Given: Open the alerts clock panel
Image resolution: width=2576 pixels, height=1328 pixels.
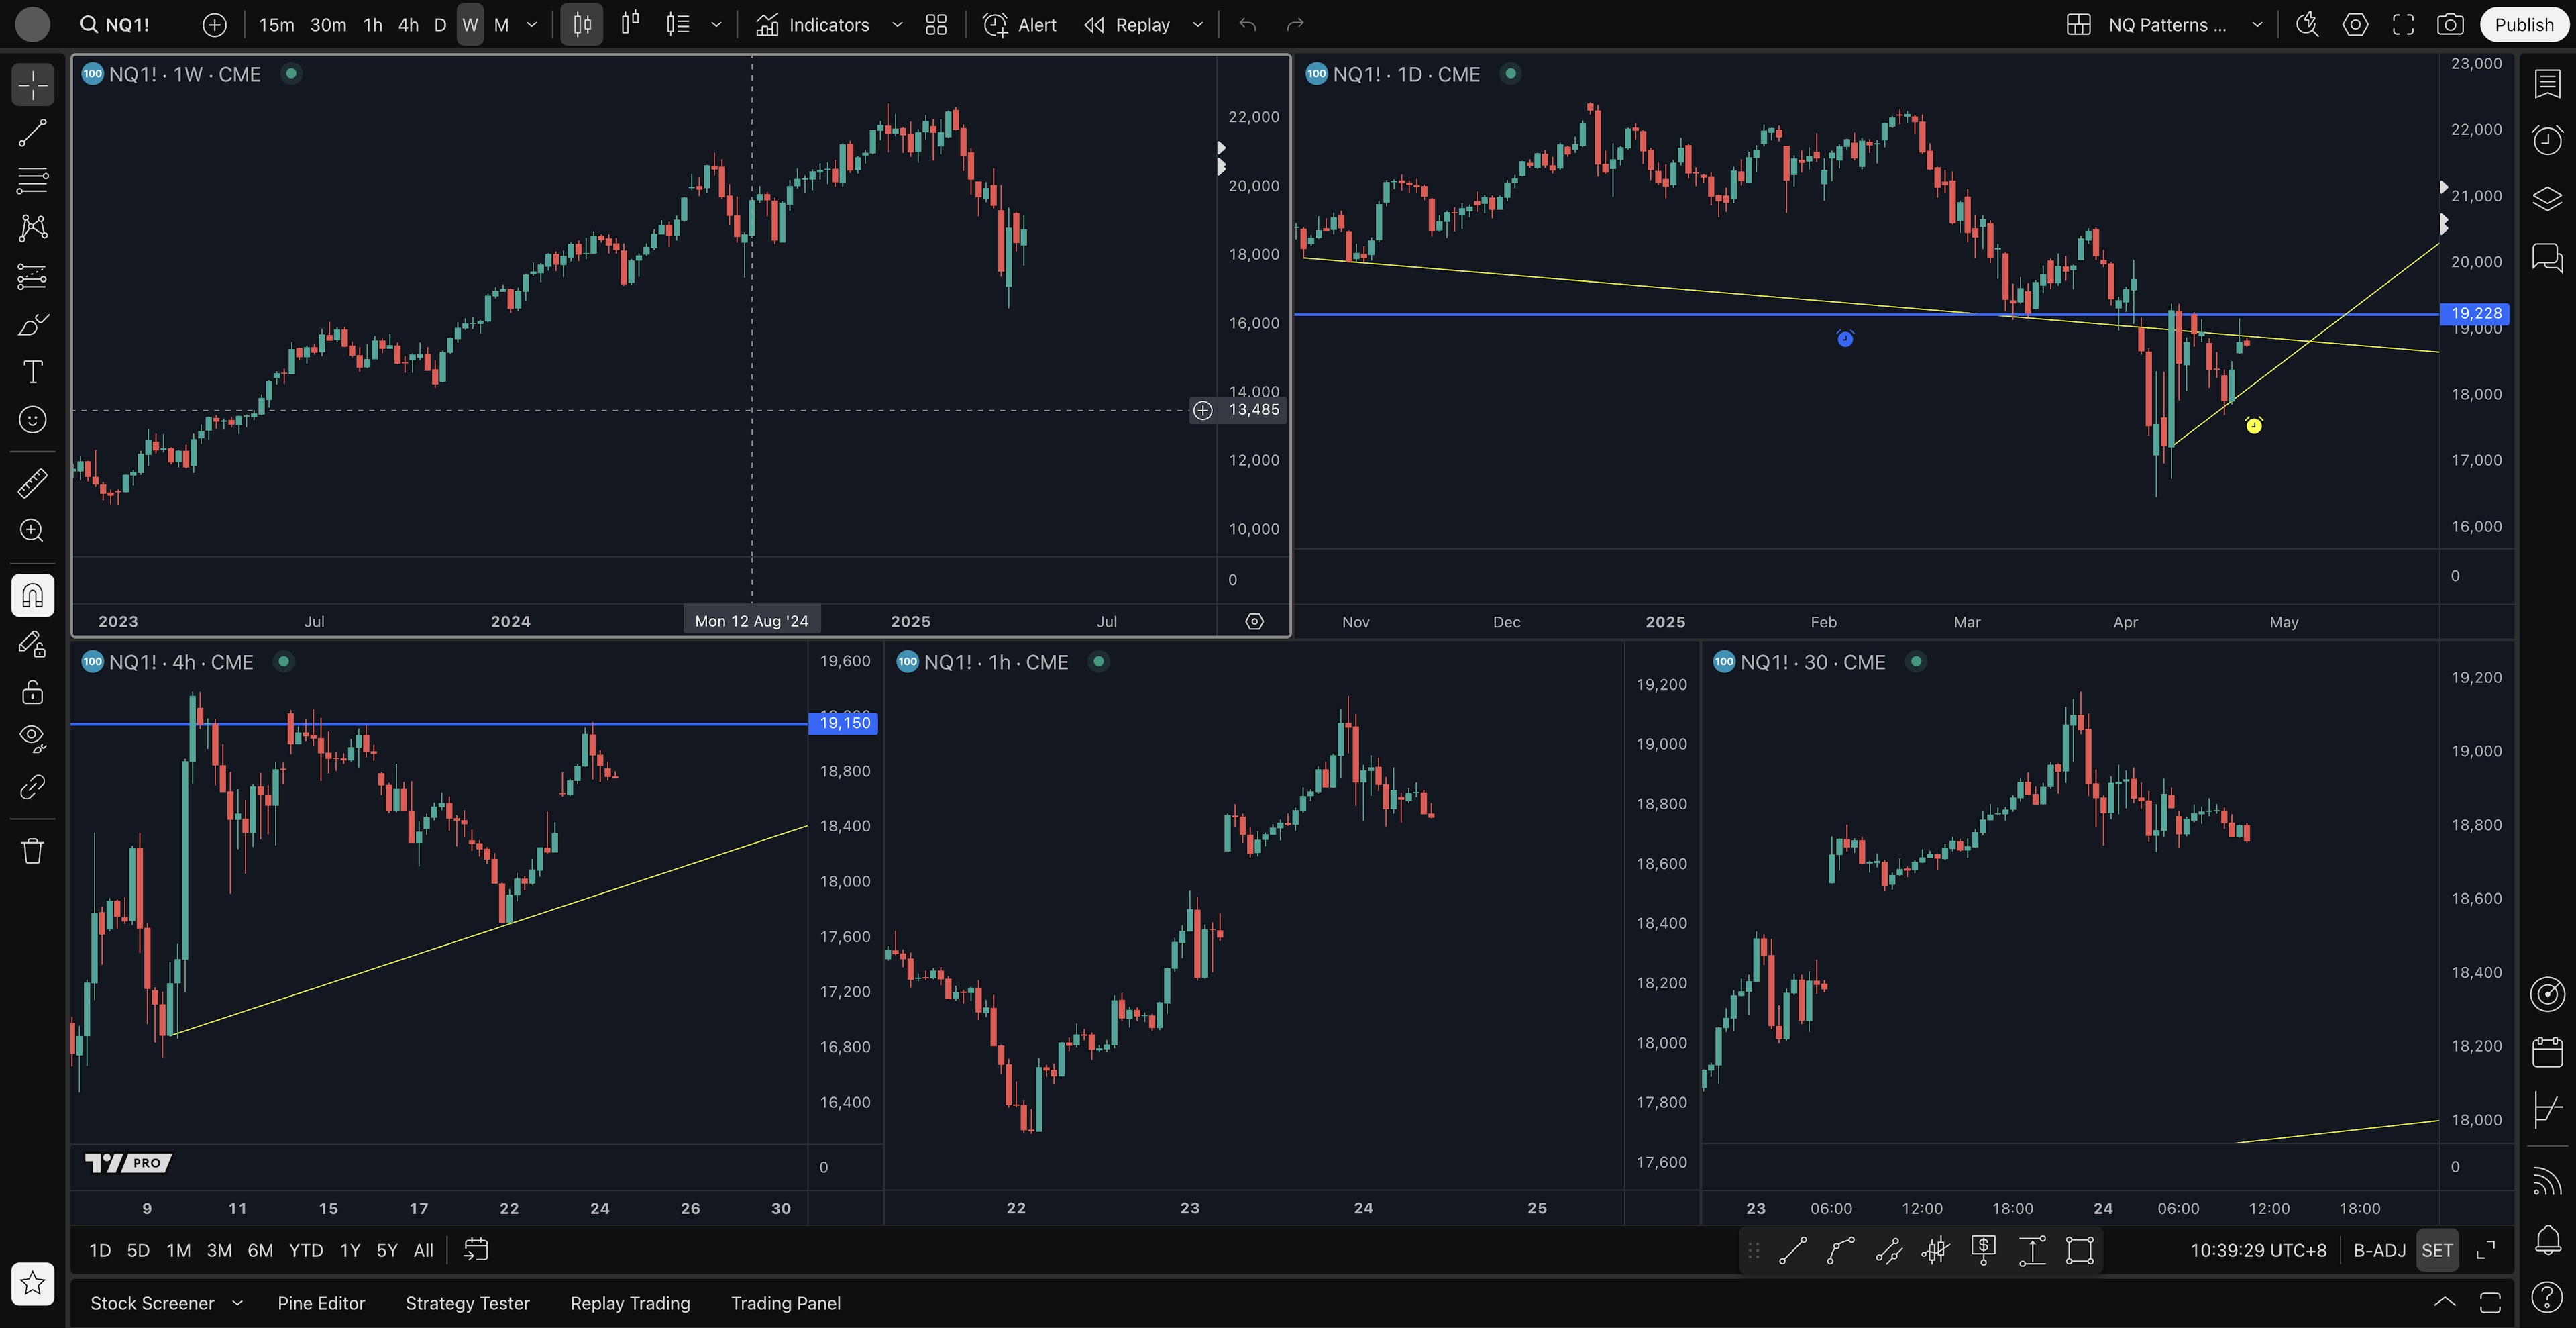Looking at the screenshot, I should [2547, 140].
